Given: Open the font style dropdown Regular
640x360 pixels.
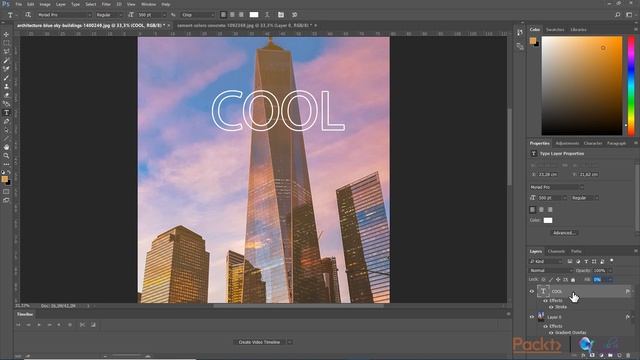Looking at the screenshot, I should 109,15.
